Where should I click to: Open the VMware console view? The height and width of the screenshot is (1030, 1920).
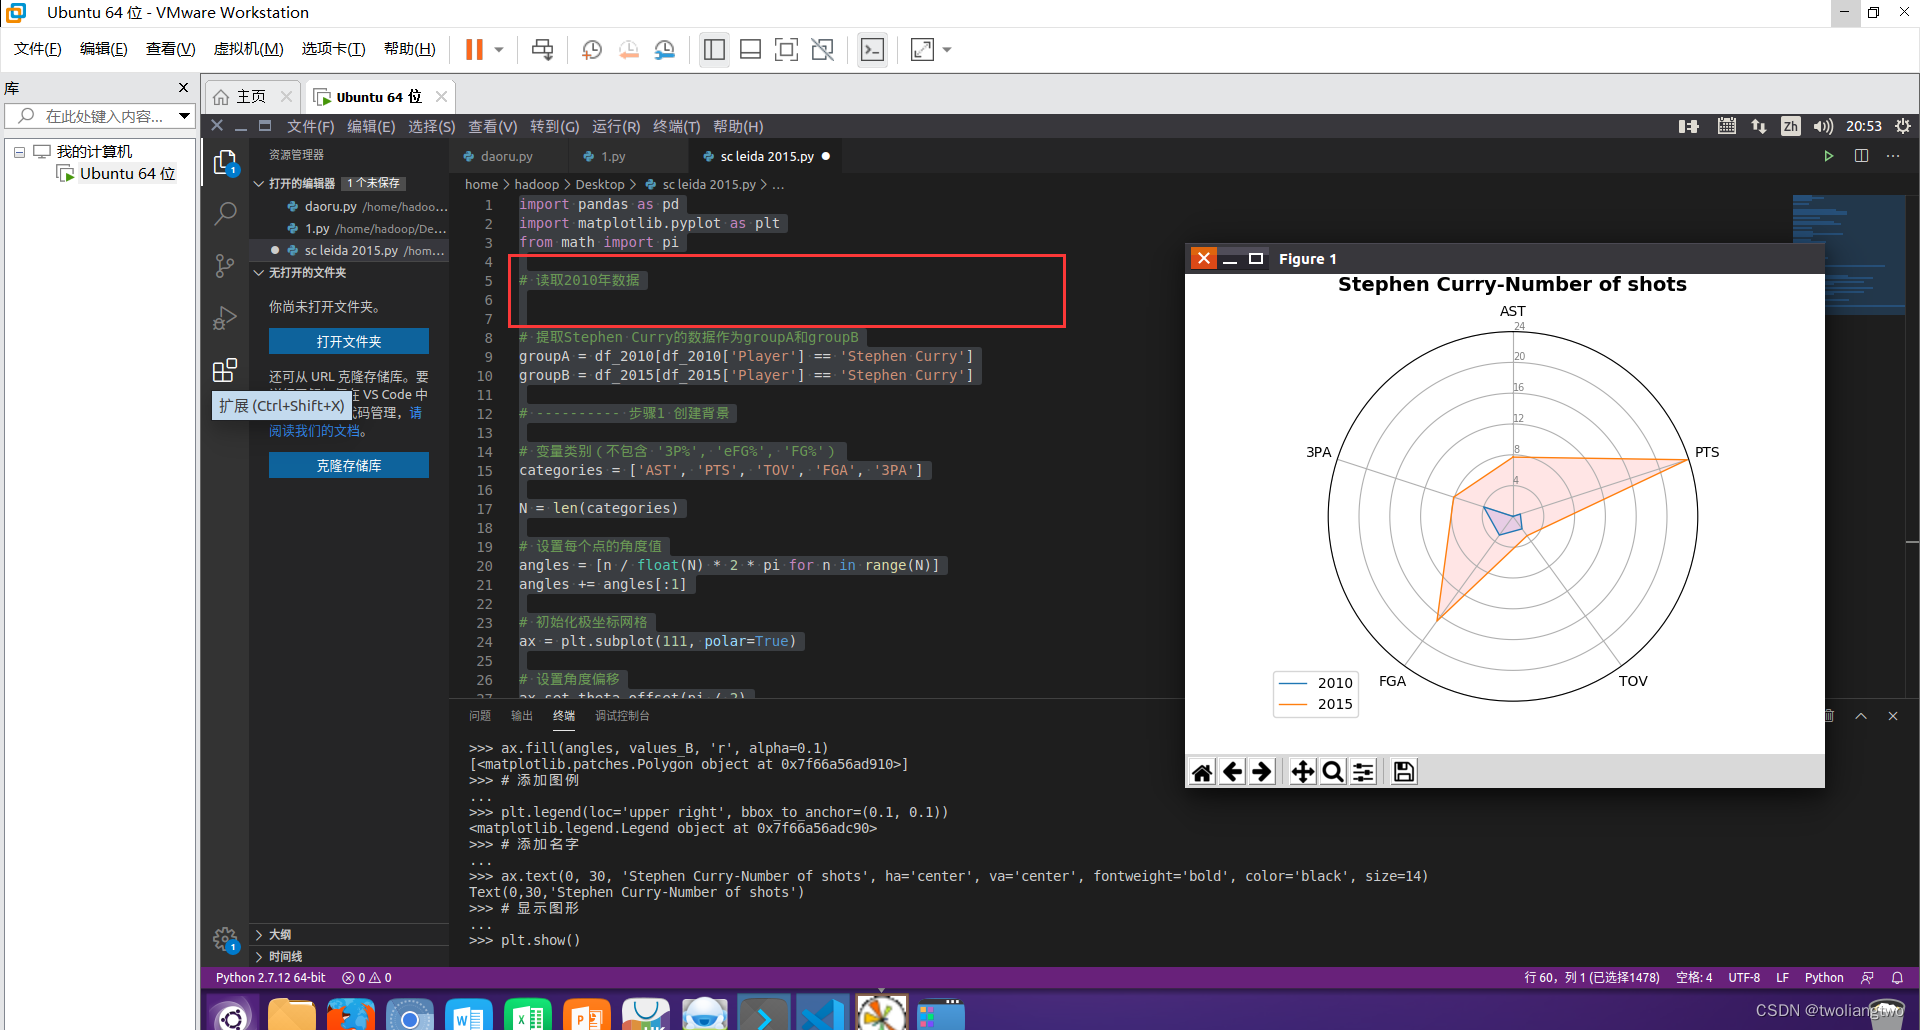(872, 49)
